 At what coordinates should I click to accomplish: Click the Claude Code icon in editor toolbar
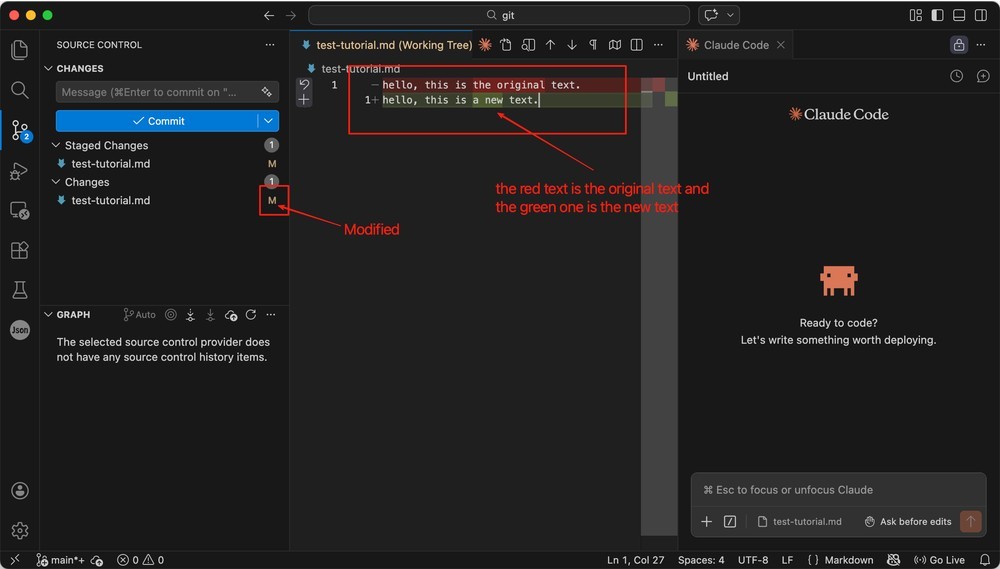tap(485, 45)
